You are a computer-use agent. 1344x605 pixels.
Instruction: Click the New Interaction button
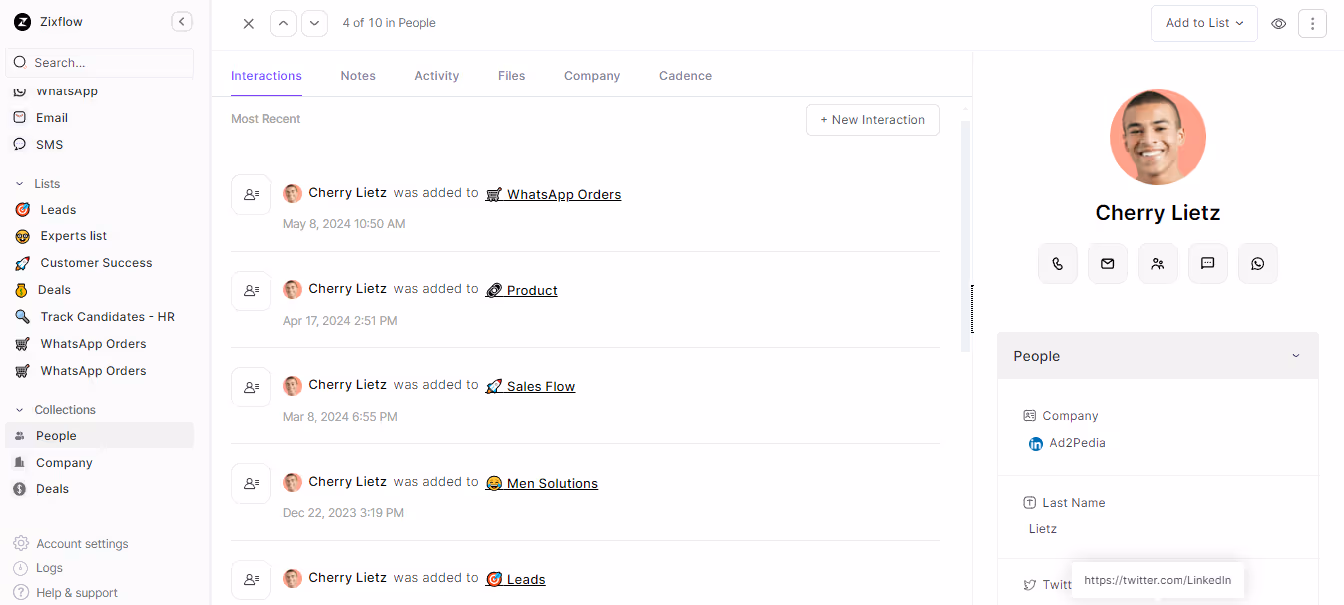pos(873,120)
